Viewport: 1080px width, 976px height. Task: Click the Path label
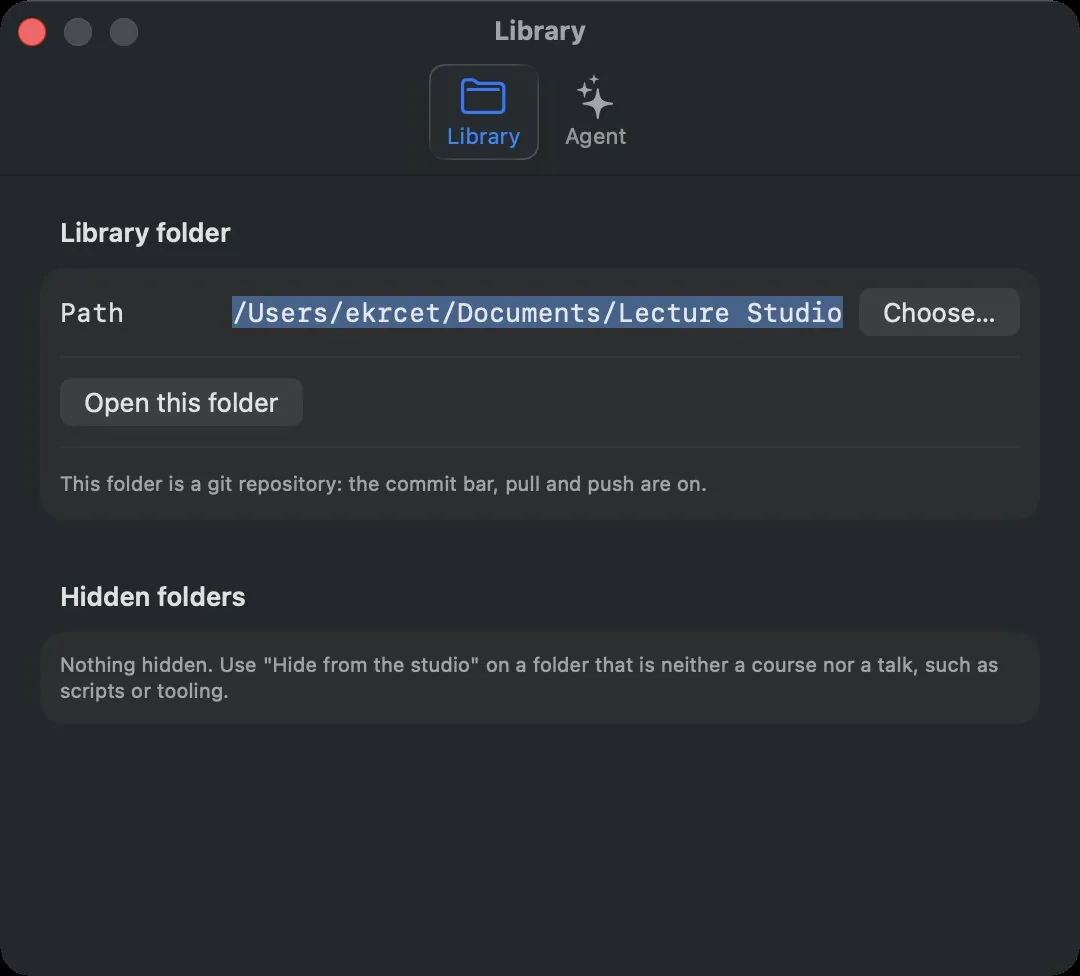[92, 313]
